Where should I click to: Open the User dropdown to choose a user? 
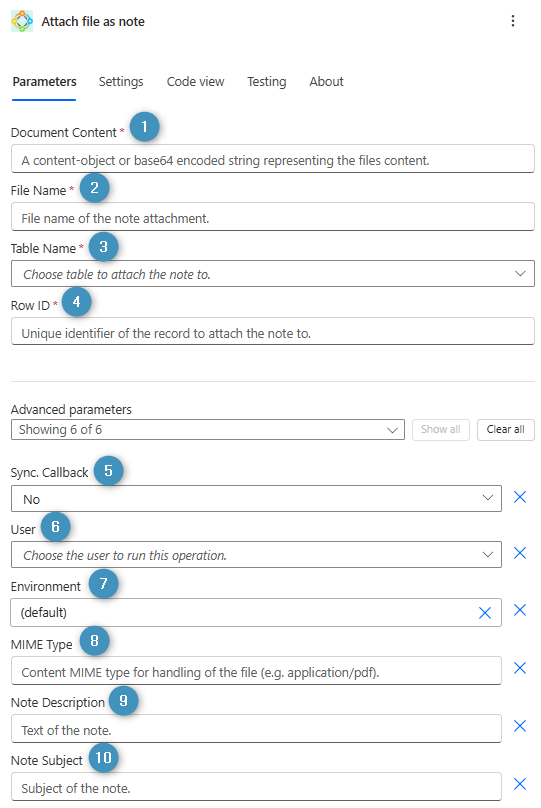point(256,554)
